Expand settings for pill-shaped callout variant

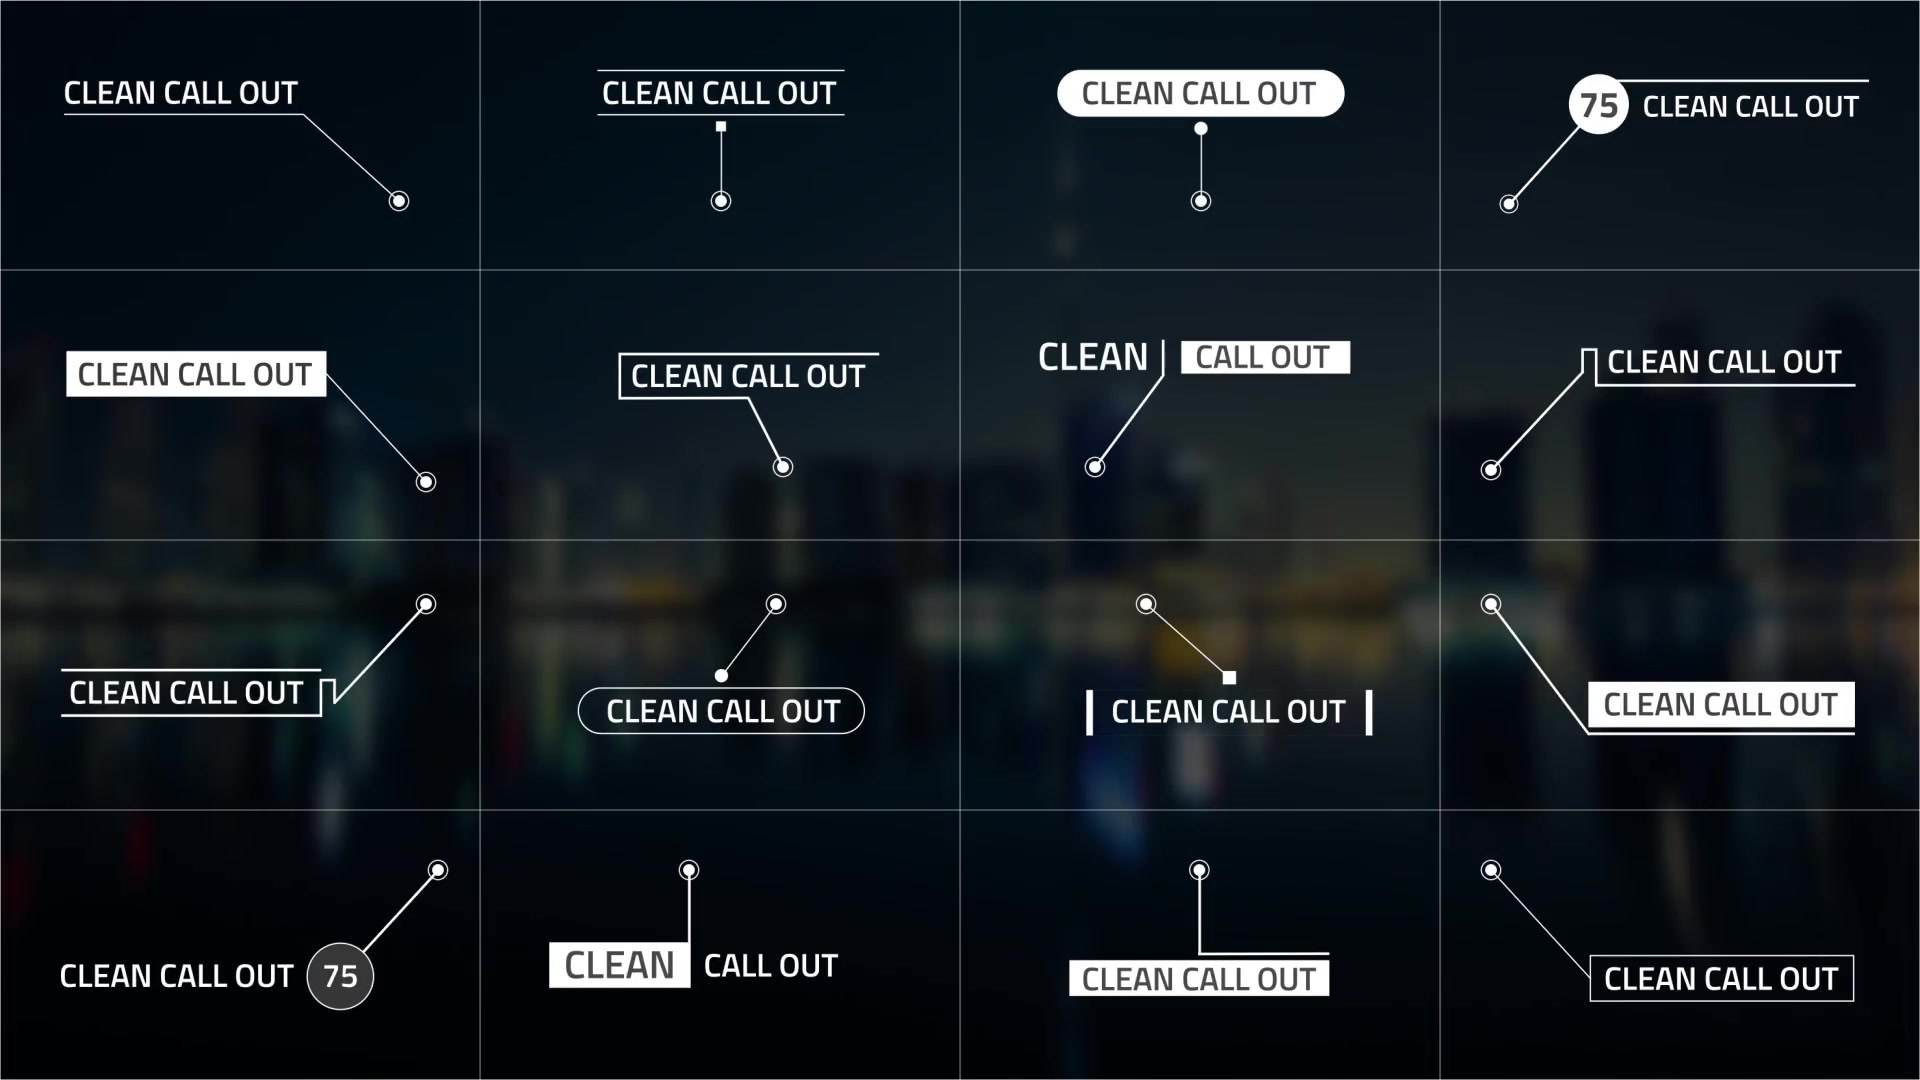(x=1200, y=92)
